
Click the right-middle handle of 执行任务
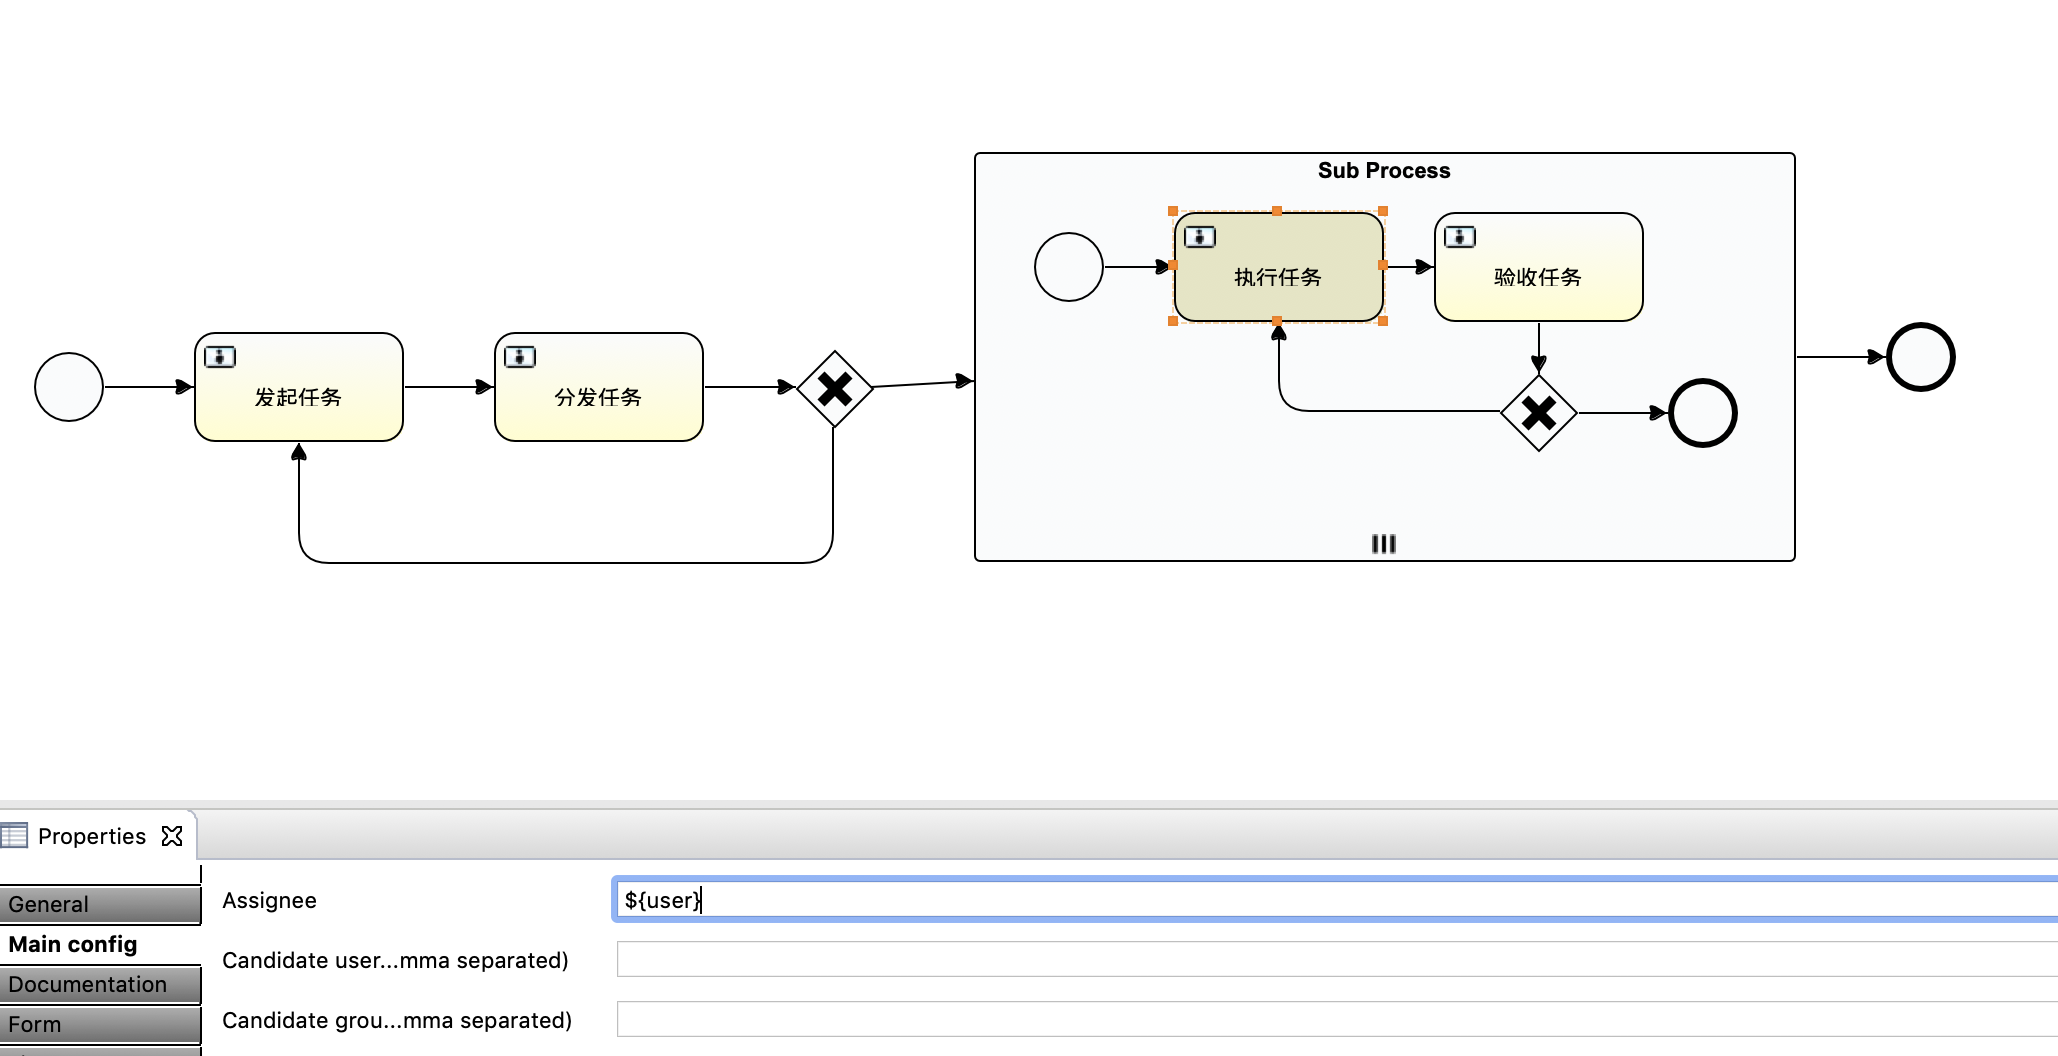(x=1383, y=265)
